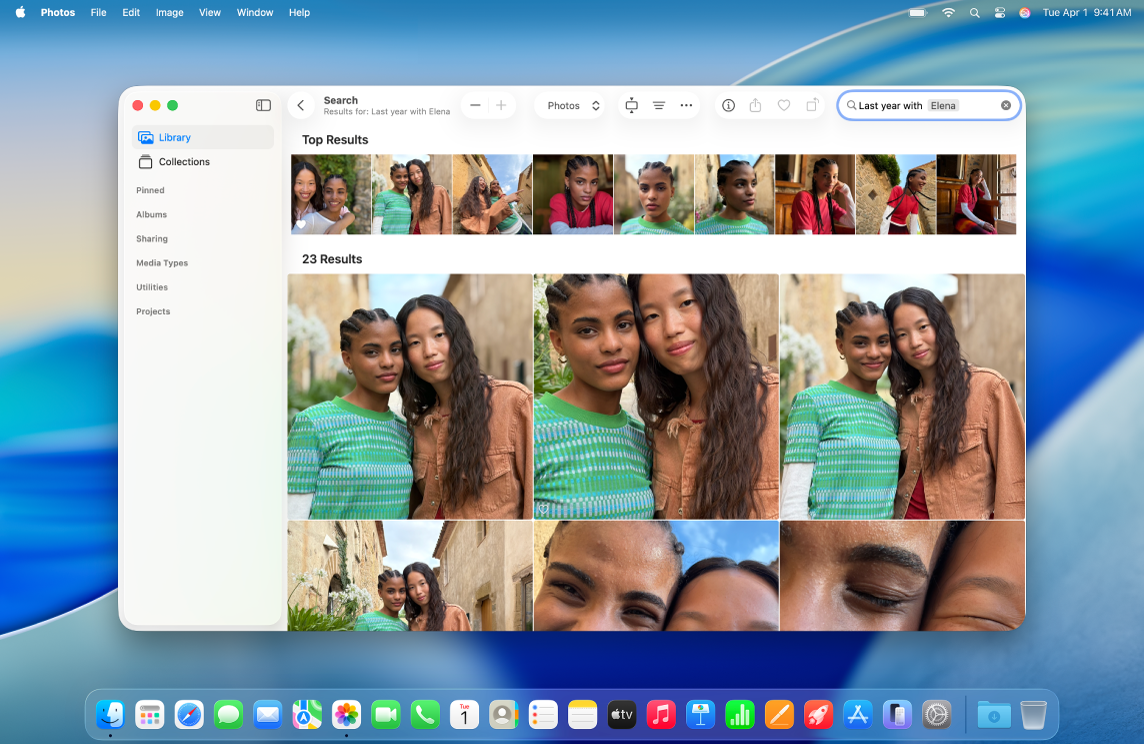1144x746 pixels.
Task: Click the Wi-Fi status icon in menu bar
Action: [948, 13]
